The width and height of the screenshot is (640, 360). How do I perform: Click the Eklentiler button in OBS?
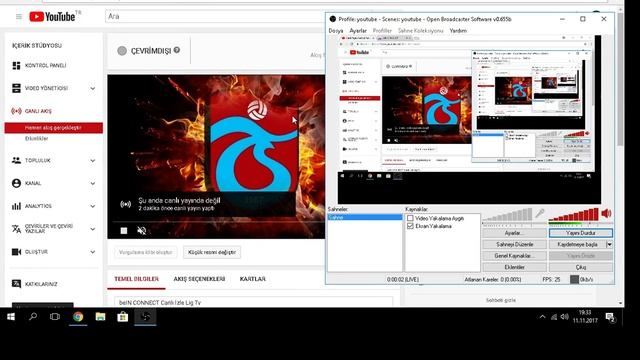click(514, 267)
